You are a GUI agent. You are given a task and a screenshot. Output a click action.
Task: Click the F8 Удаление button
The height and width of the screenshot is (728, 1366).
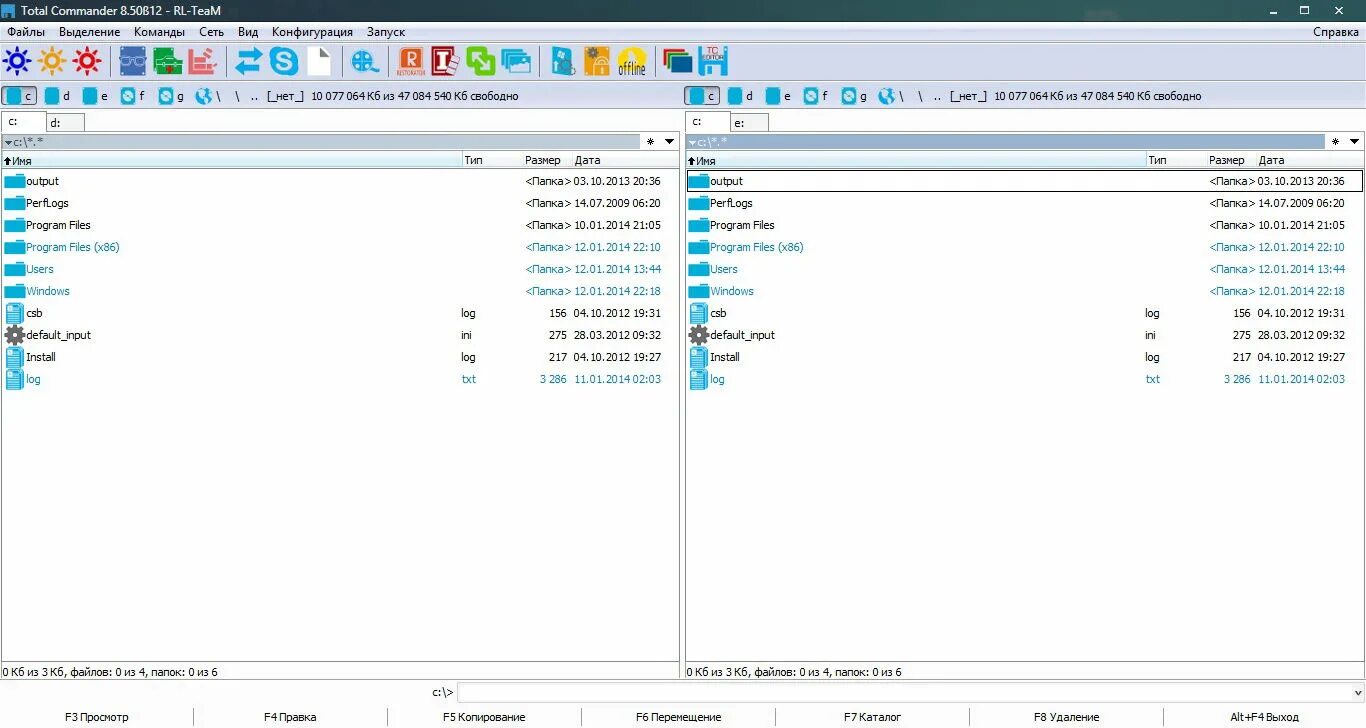1066,717
